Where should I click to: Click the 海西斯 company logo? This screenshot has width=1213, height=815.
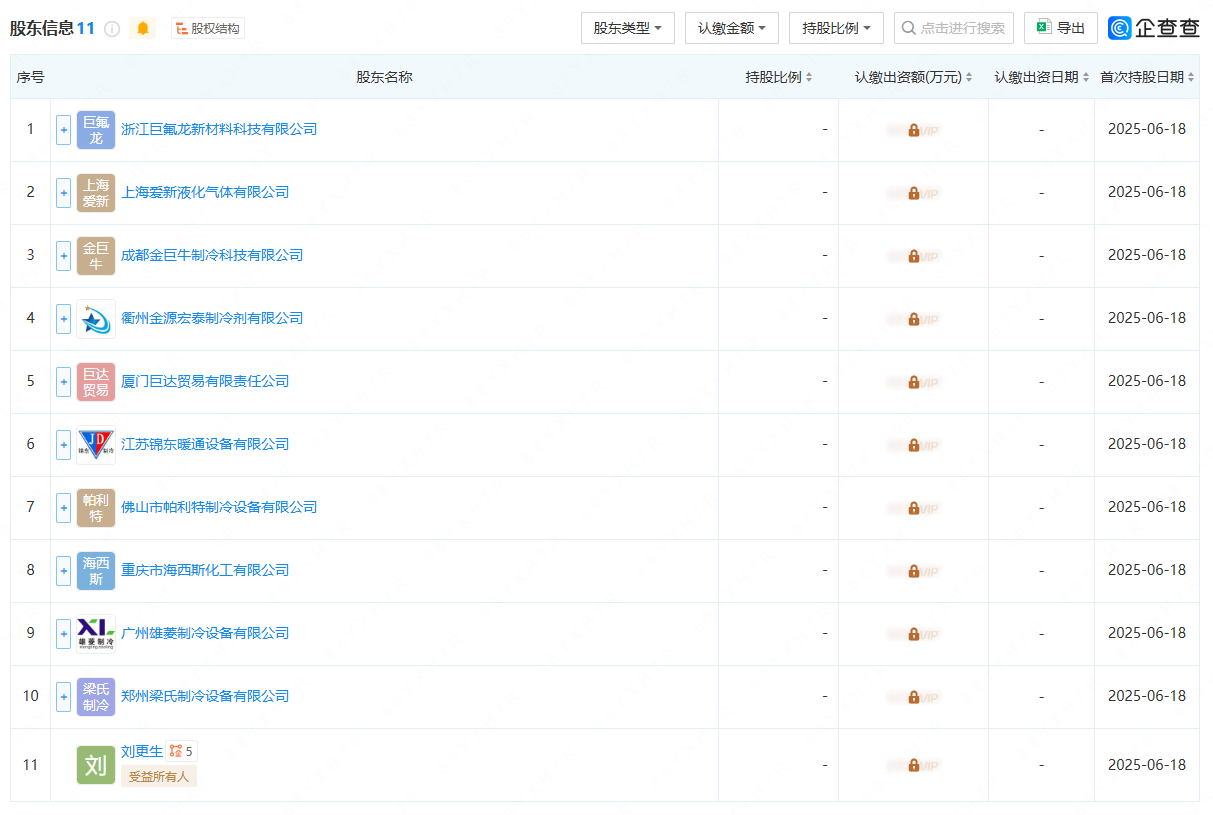[96, 571]
